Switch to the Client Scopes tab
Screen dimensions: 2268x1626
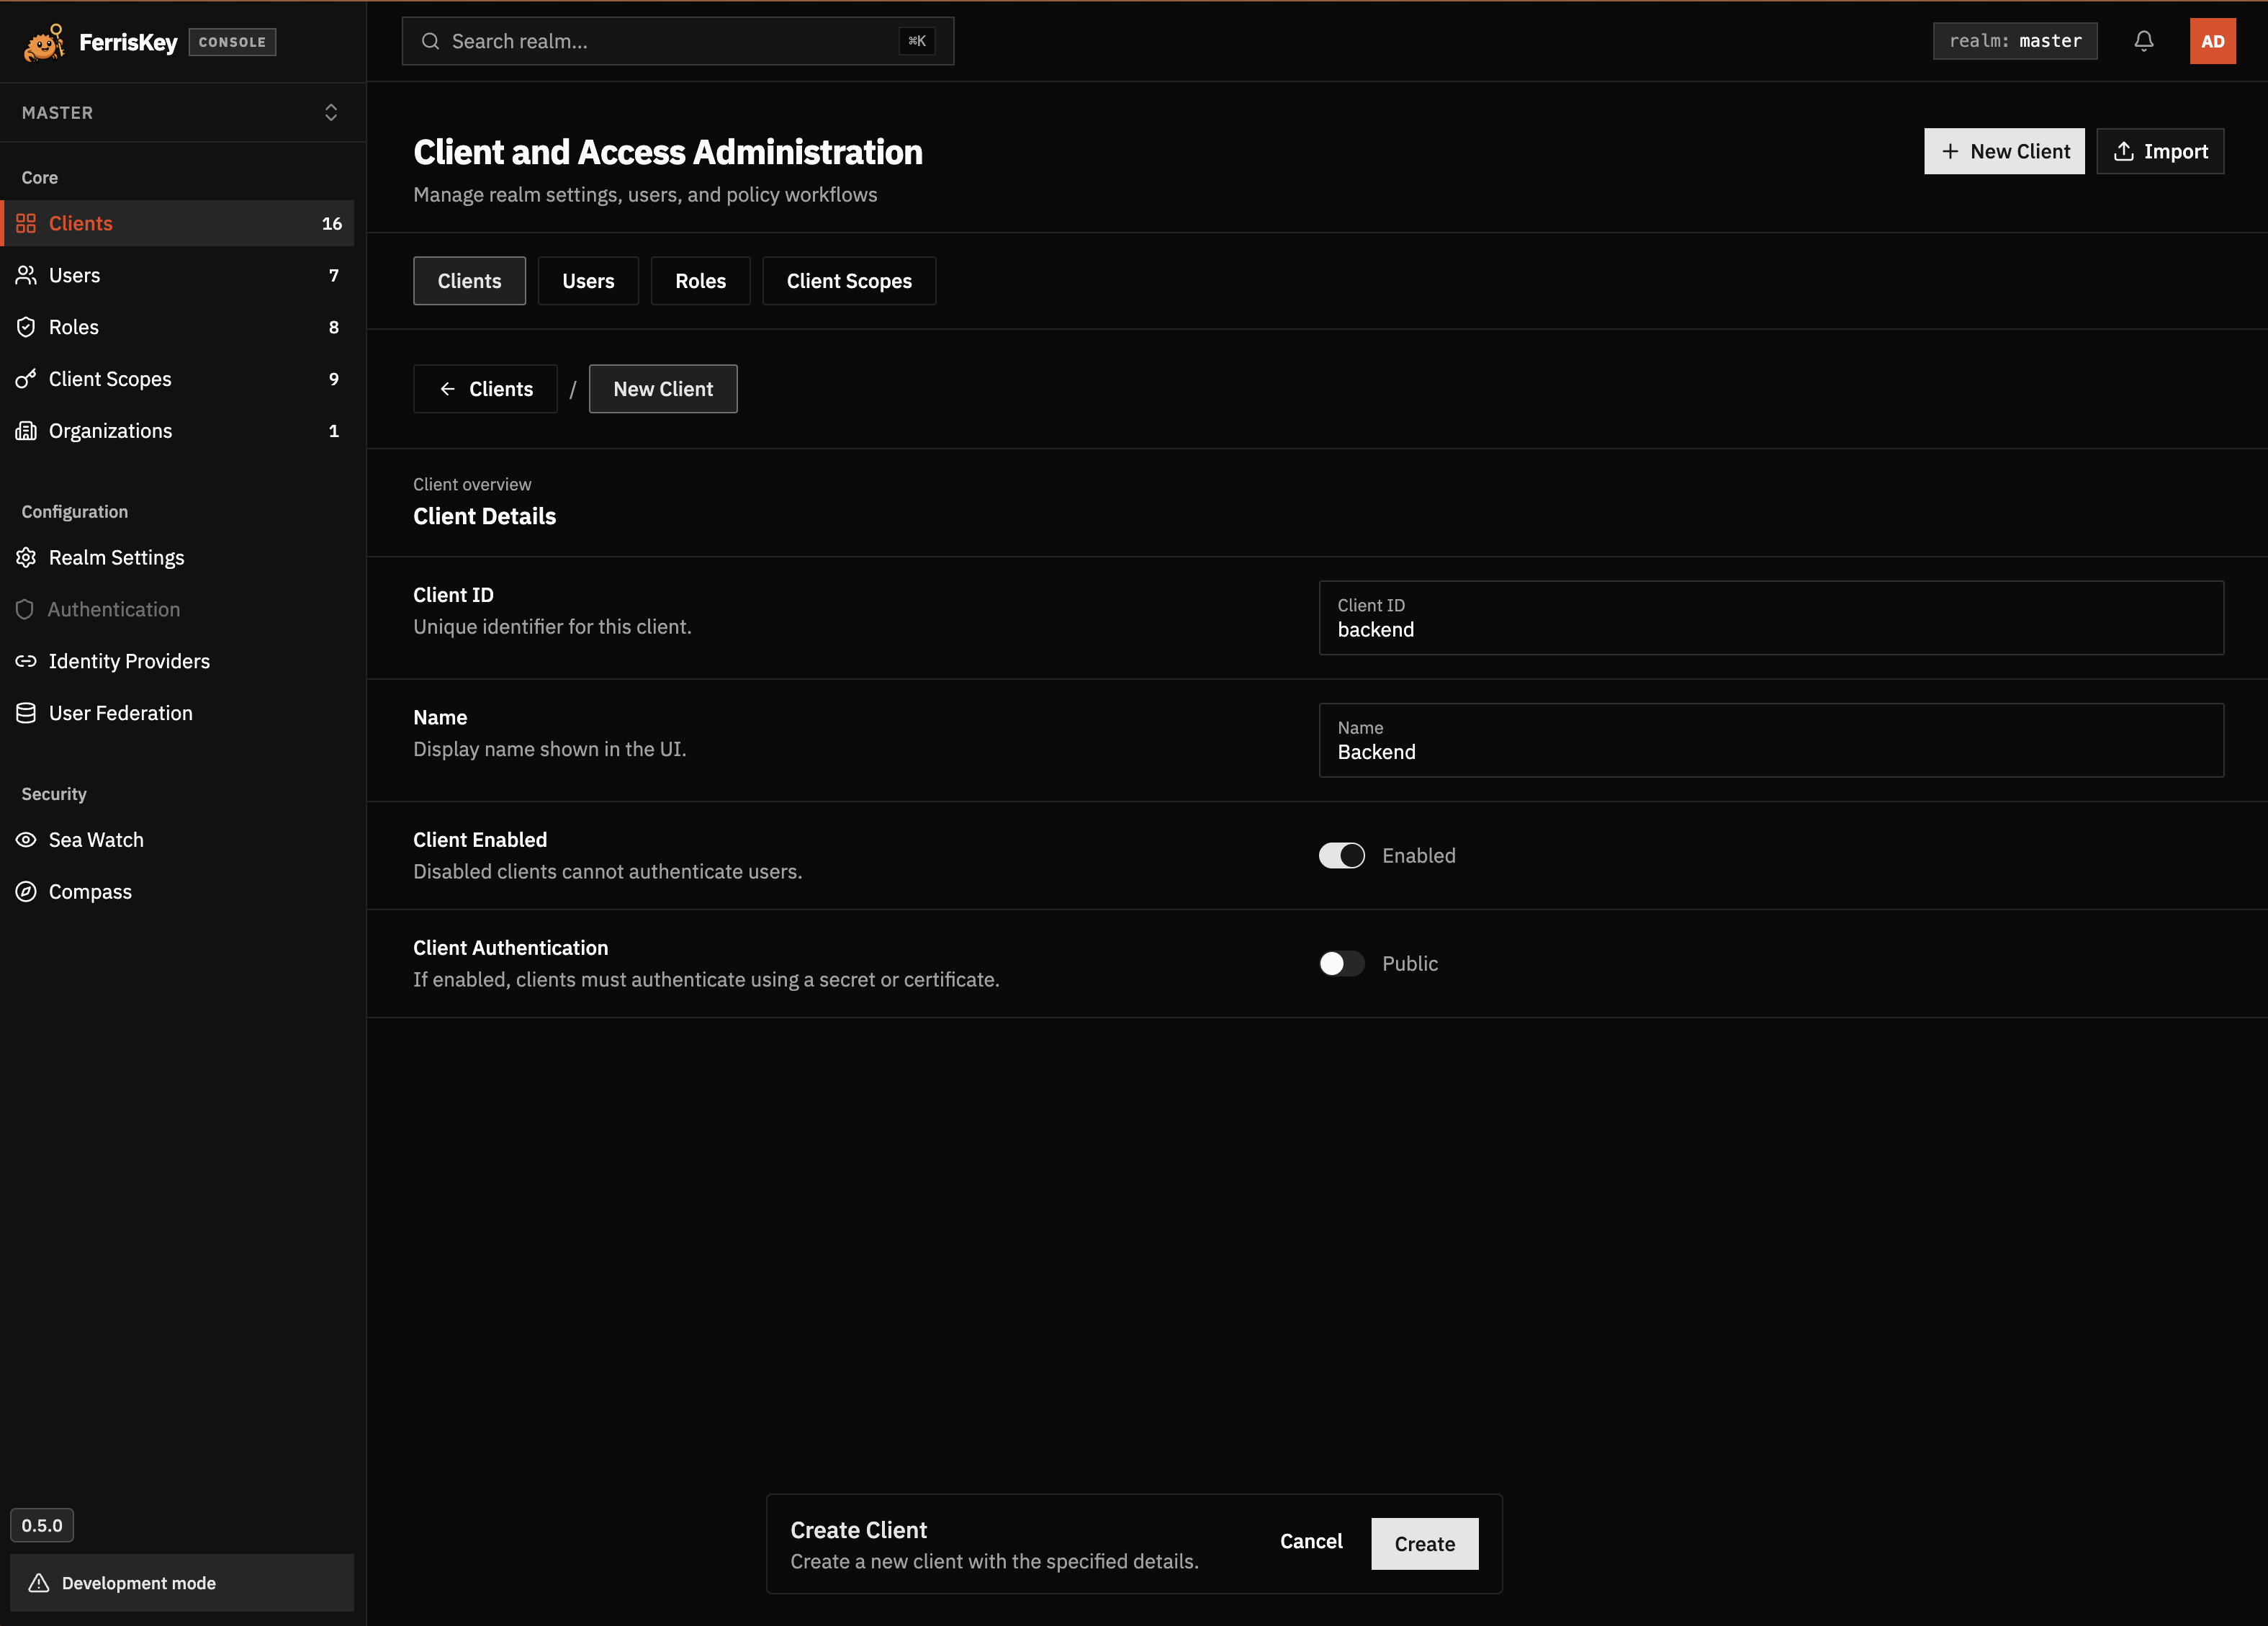[849, 281]
